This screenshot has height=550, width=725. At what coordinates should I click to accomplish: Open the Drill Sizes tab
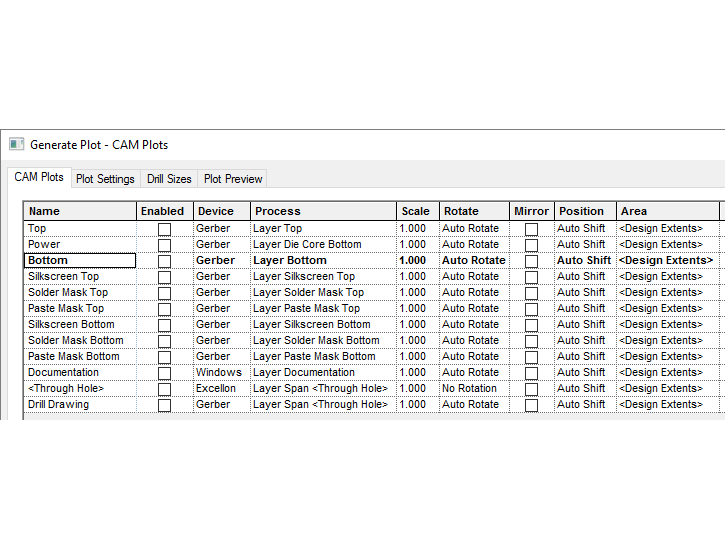169,179
